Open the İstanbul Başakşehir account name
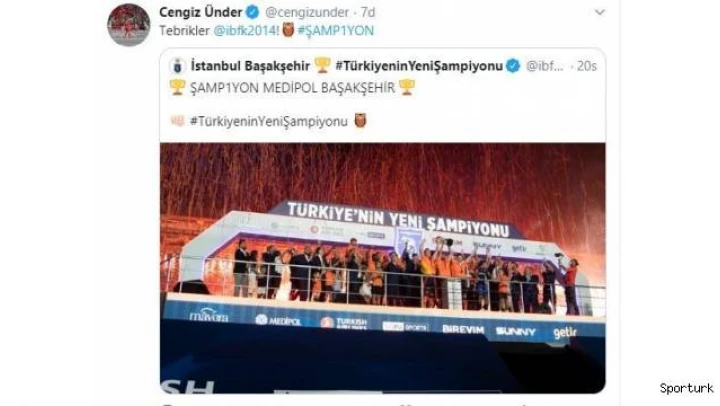This screenshot has width=720, height=406. [x=250, y=66]
